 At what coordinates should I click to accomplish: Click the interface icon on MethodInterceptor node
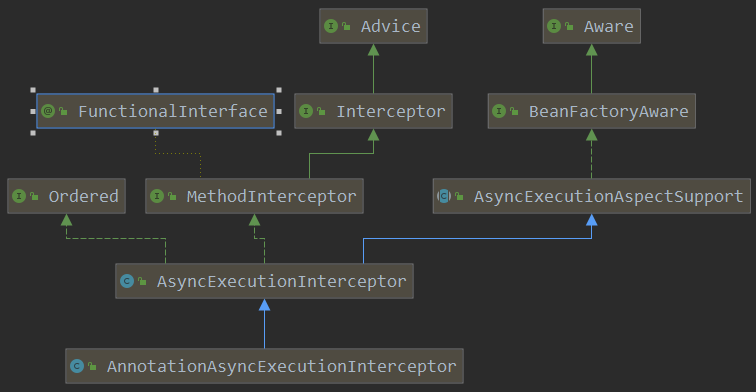[157, 196]
